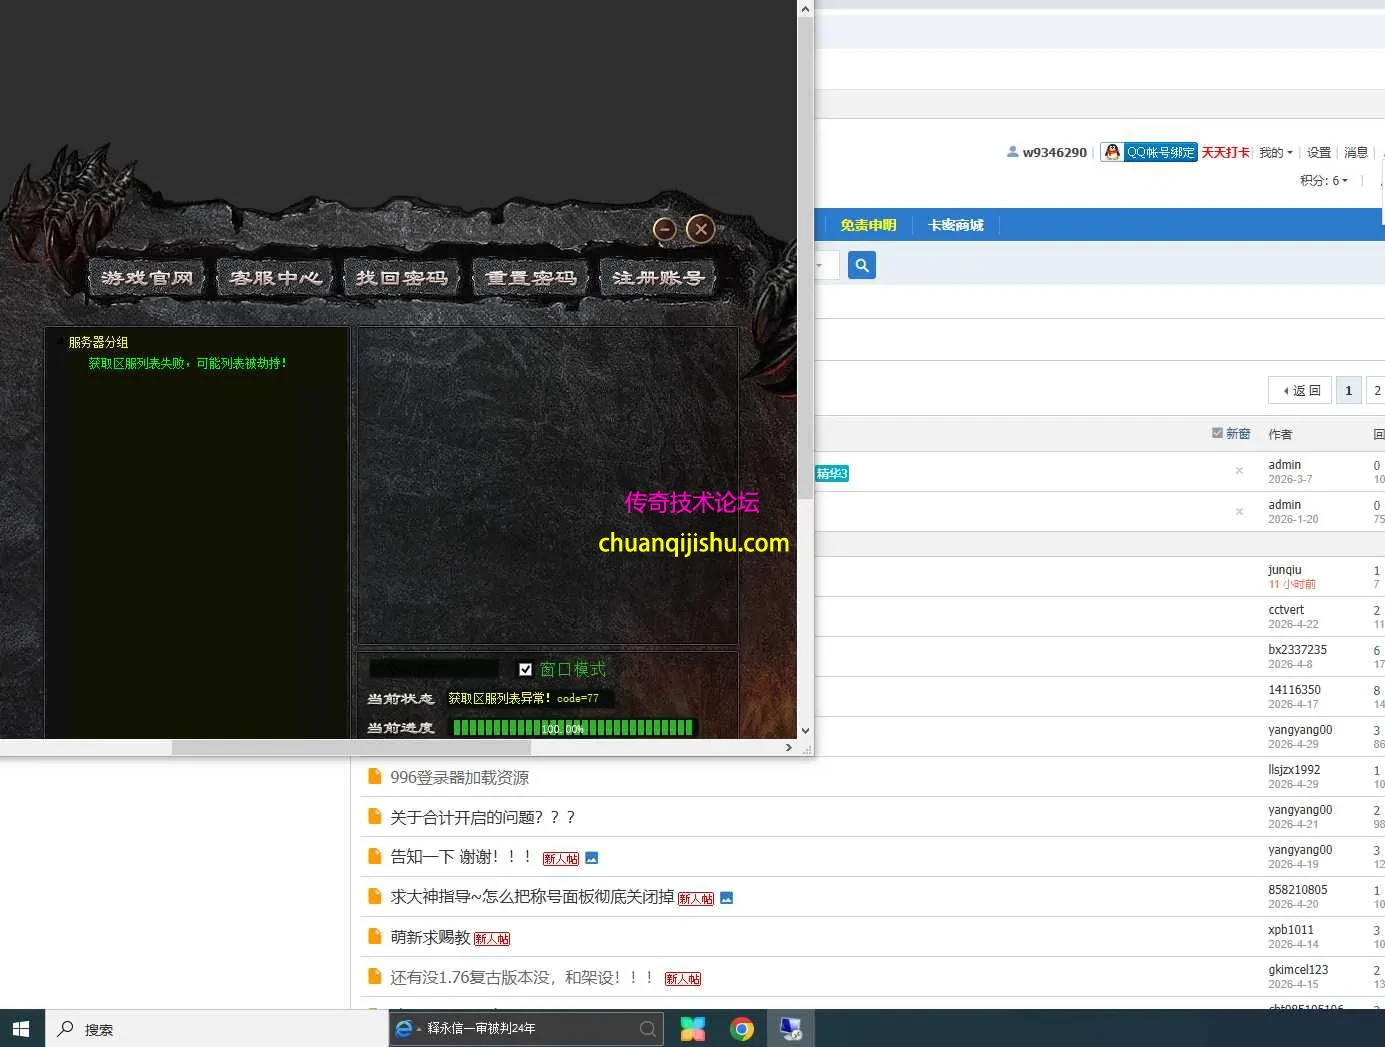The height and width of the screenshot is (1047, 1385).
Task: Open the thread 还有没1.76复古版本没，和架设！！！
Action: point(522,977)
